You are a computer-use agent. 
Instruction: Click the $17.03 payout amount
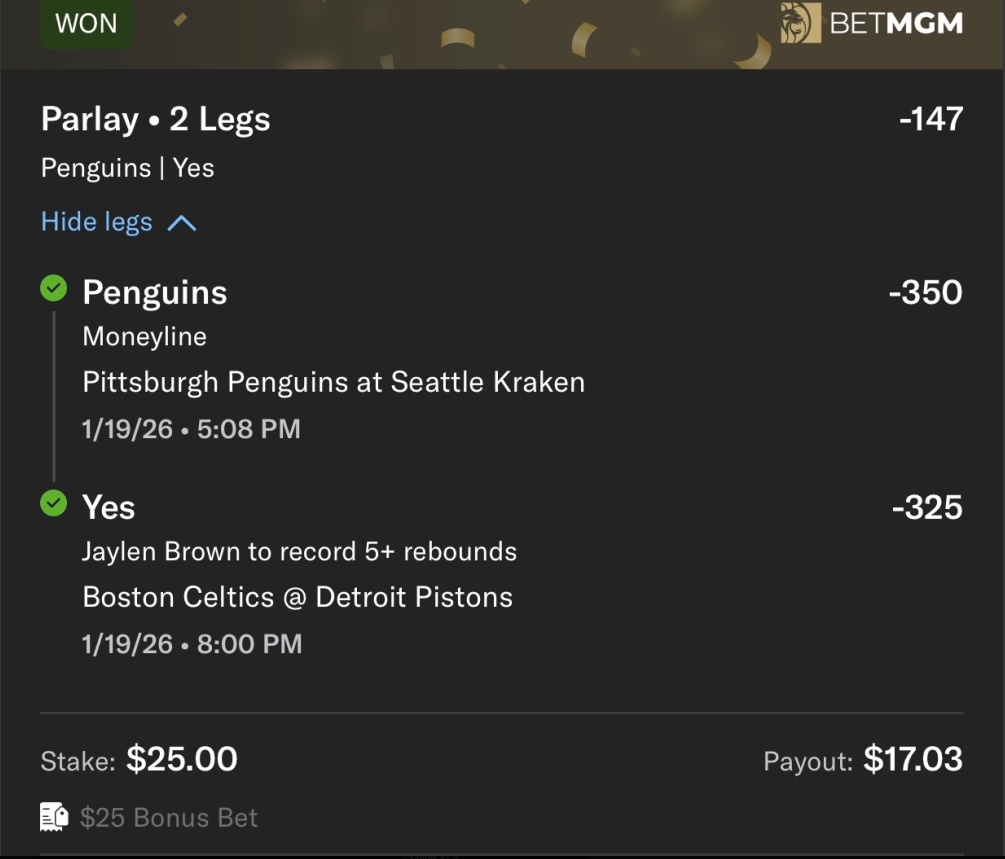tap(913, 759)
